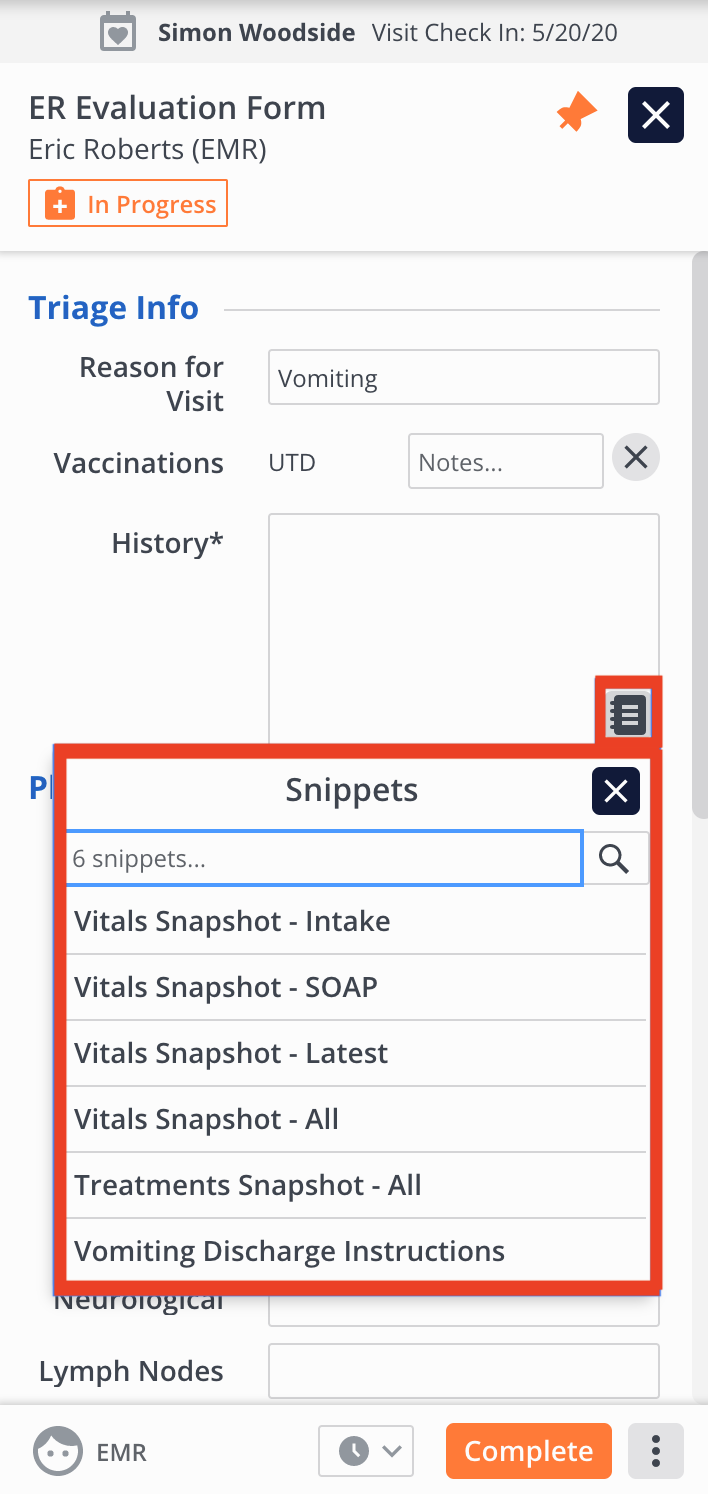Close the ER Evaluation Form panel
Screen dimensions: 708x1494
click(x=655, y=116)
